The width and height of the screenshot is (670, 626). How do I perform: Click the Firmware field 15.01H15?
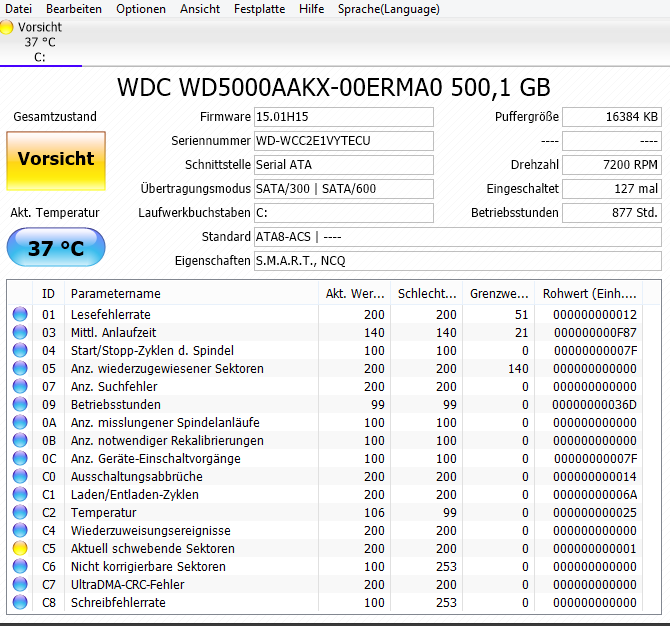point(344,117)
